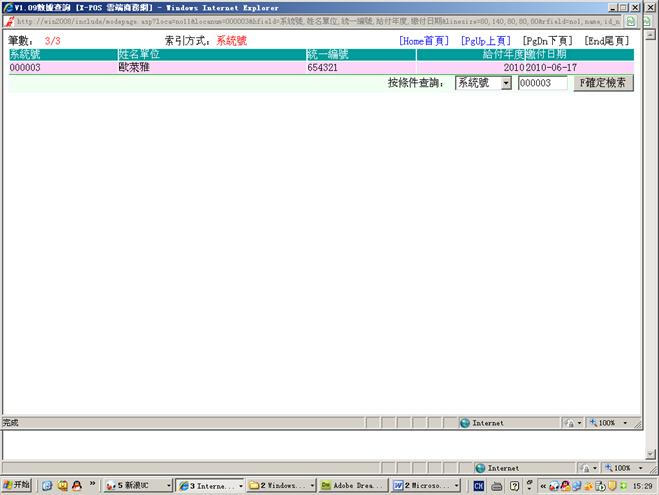Click the system clock showing 15:29
Viewport: 659px width, 495px height.
click(642, 486)
